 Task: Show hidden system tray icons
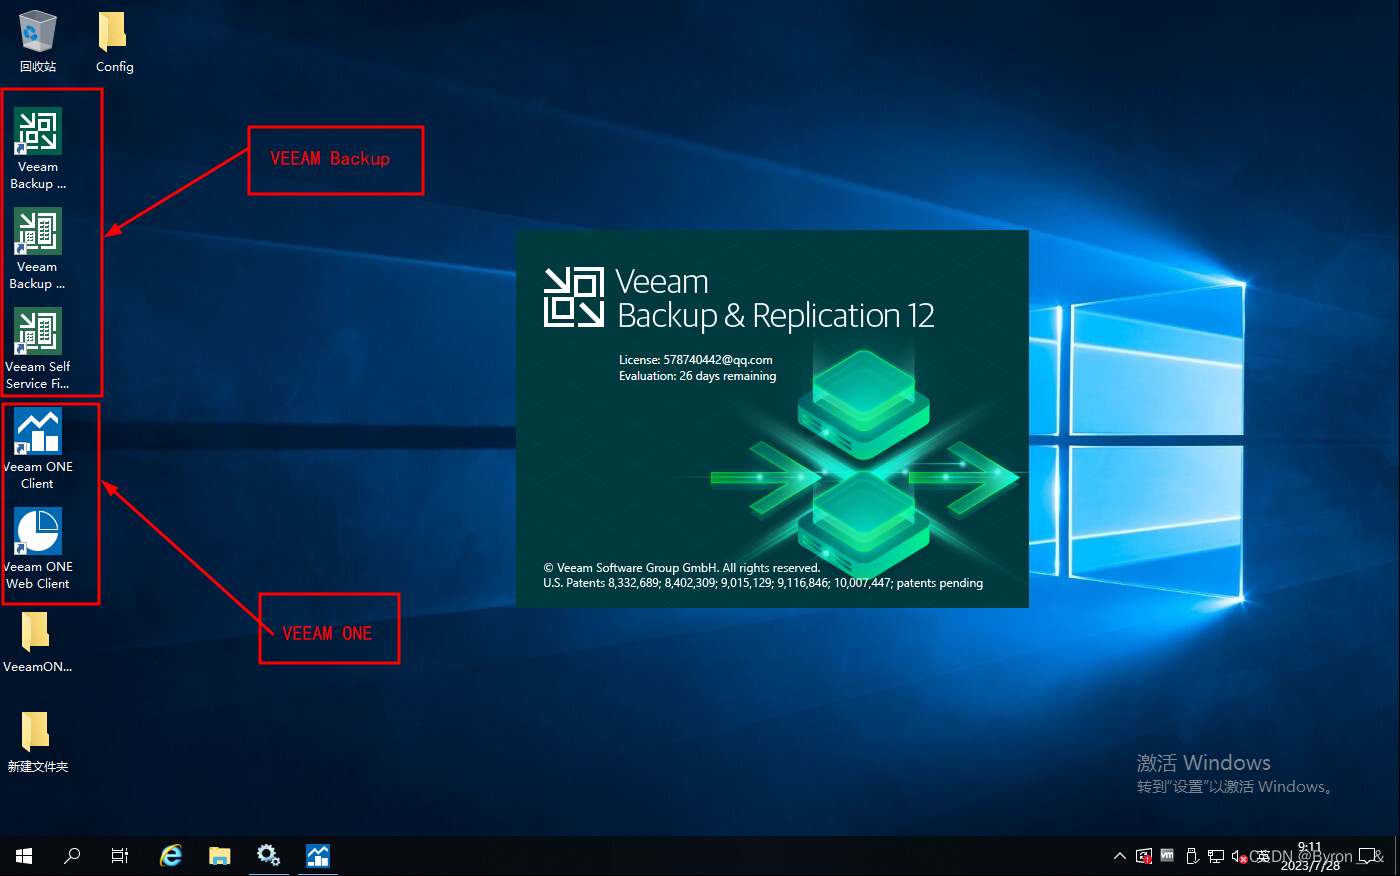pyautogui.click(x=1120, y=856)
